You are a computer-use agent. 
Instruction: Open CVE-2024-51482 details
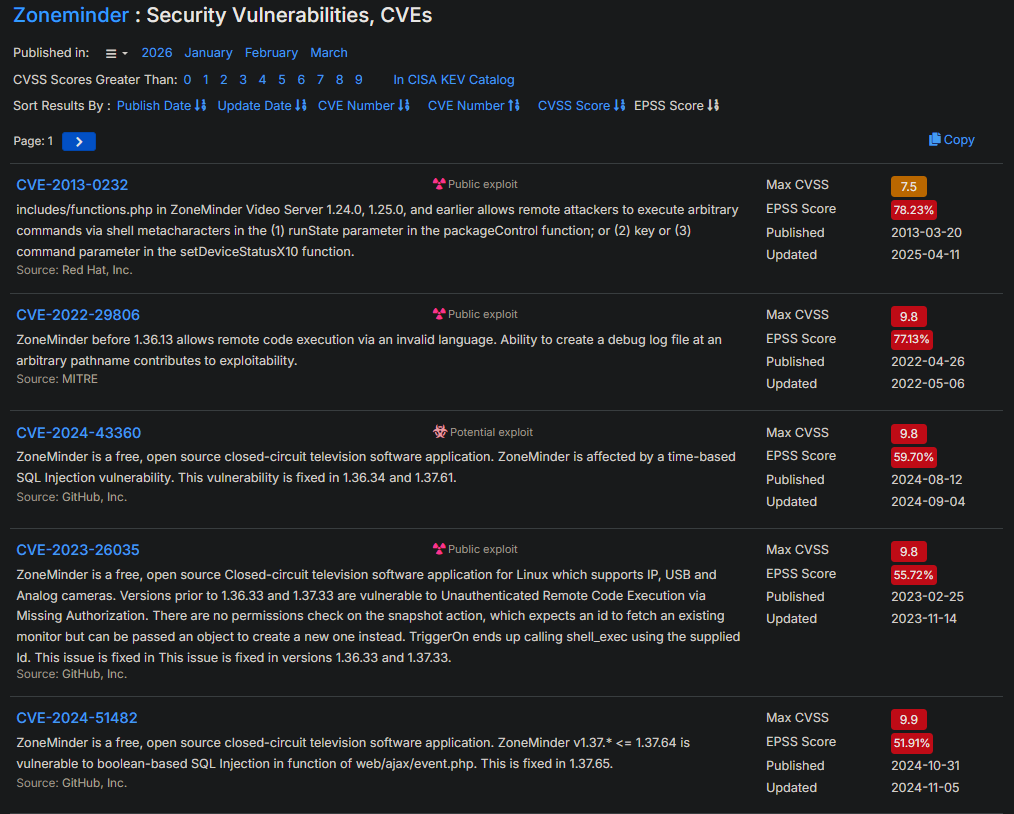tap(76, 718)
